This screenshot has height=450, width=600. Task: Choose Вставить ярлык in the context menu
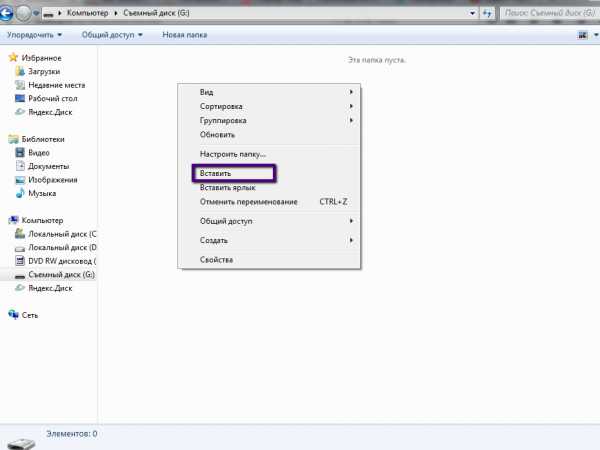tap(269, 188)
